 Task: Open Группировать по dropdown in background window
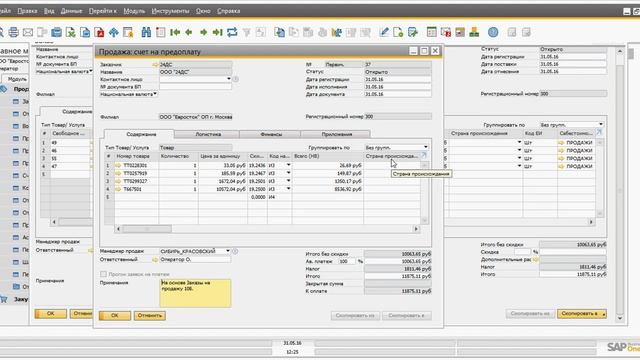[x=601, y=124]
